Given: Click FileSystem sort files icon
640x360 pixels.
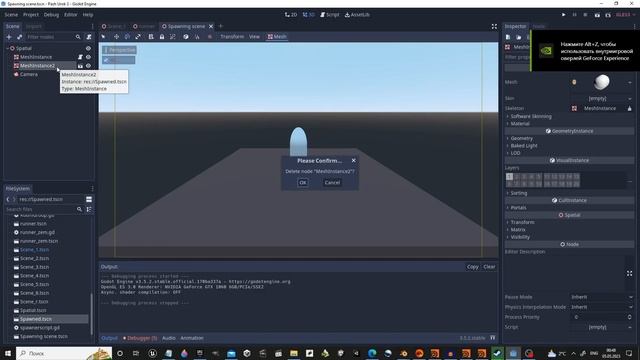Looking at the screenshot, I should [89, 209].
